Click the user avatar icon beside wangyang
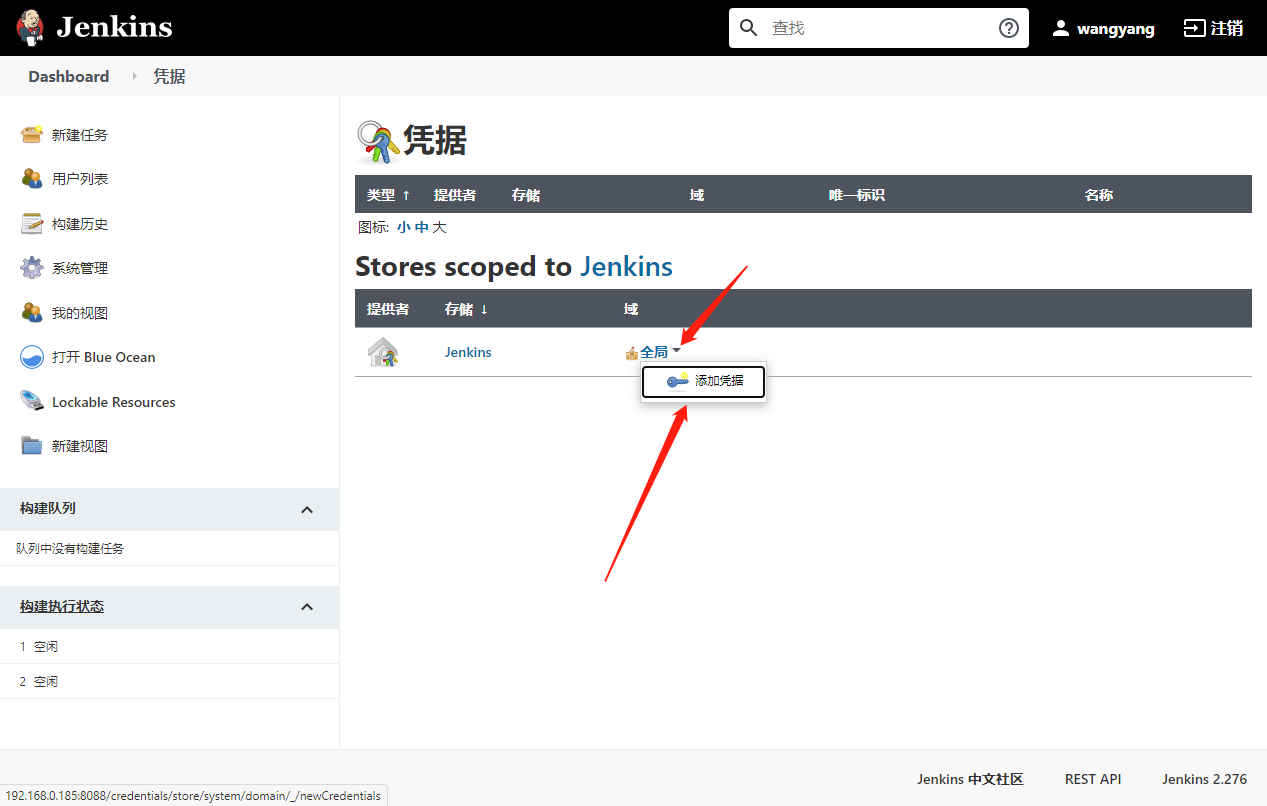This screenshot has width=1267, height=806. [x=1061, y=28]
